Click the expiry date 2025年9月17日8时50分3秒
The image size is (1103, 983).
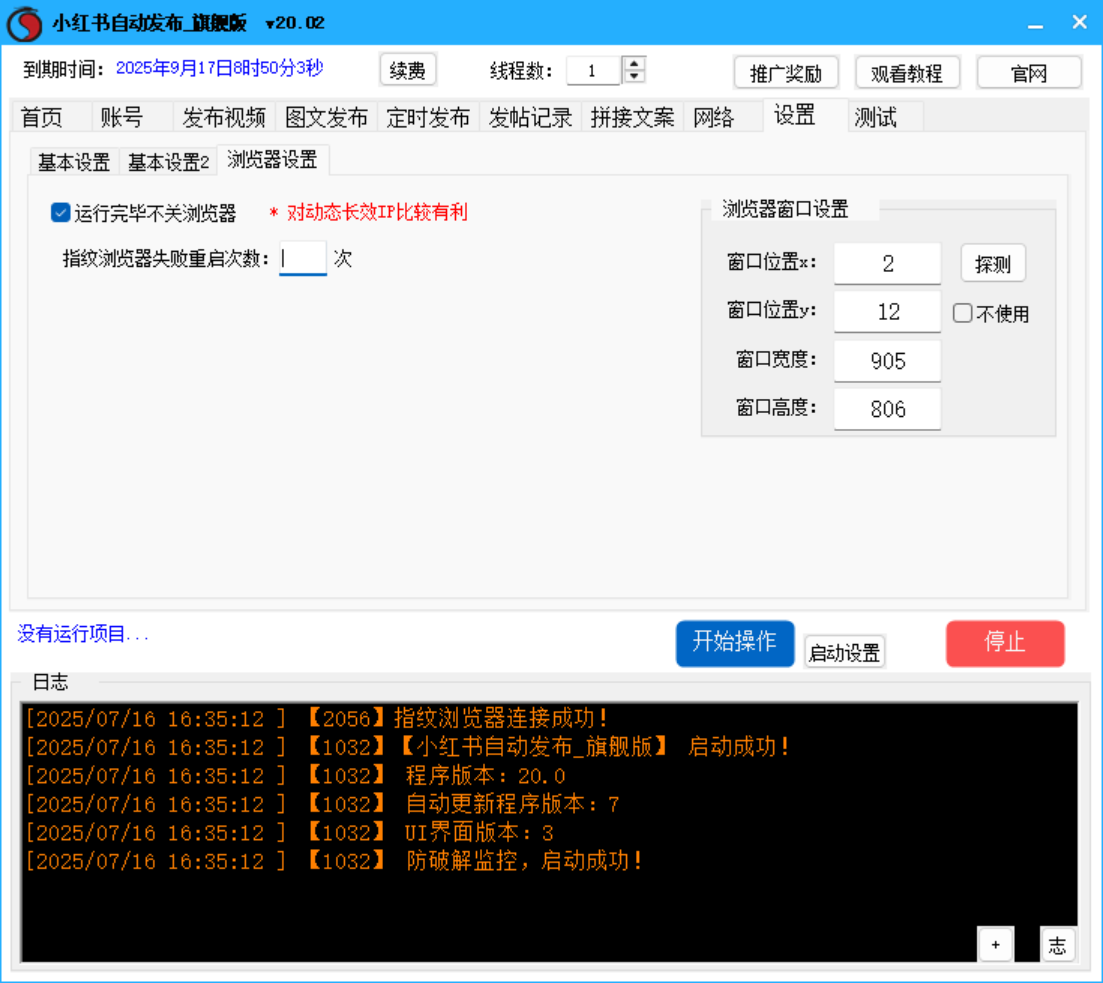219,68
